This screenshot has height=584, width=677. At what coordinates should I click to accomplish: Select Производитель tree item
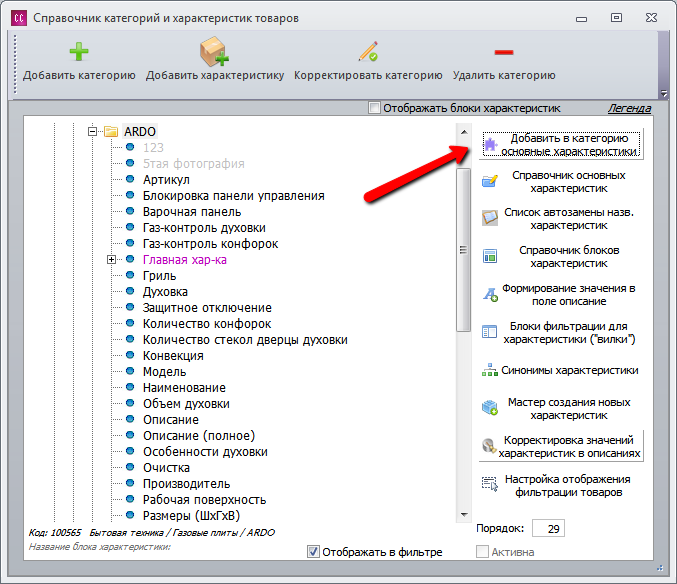187,483
